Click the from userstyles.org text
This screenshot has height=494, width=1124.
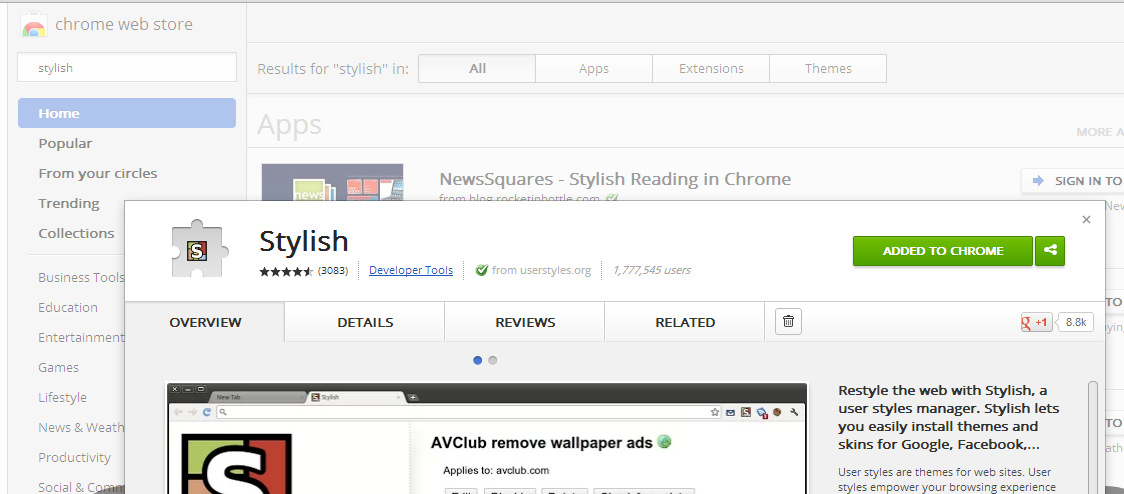pyautogui.click(x=541, y=270)
